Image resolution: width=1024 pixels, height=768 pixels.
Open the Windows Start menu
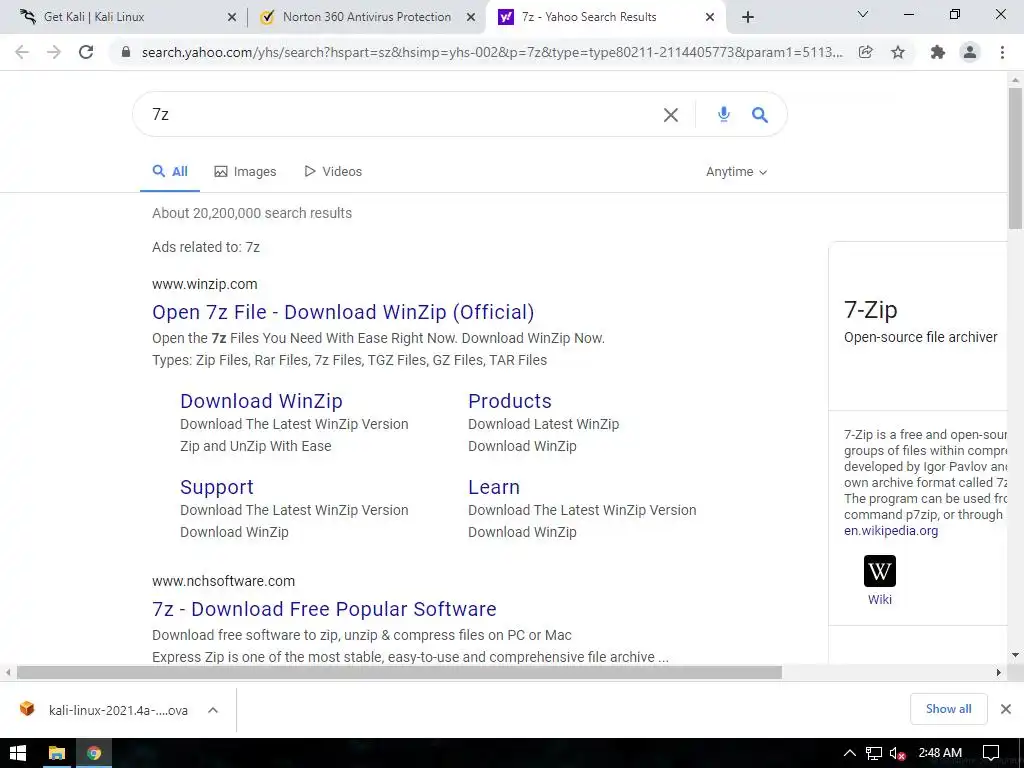18,753
